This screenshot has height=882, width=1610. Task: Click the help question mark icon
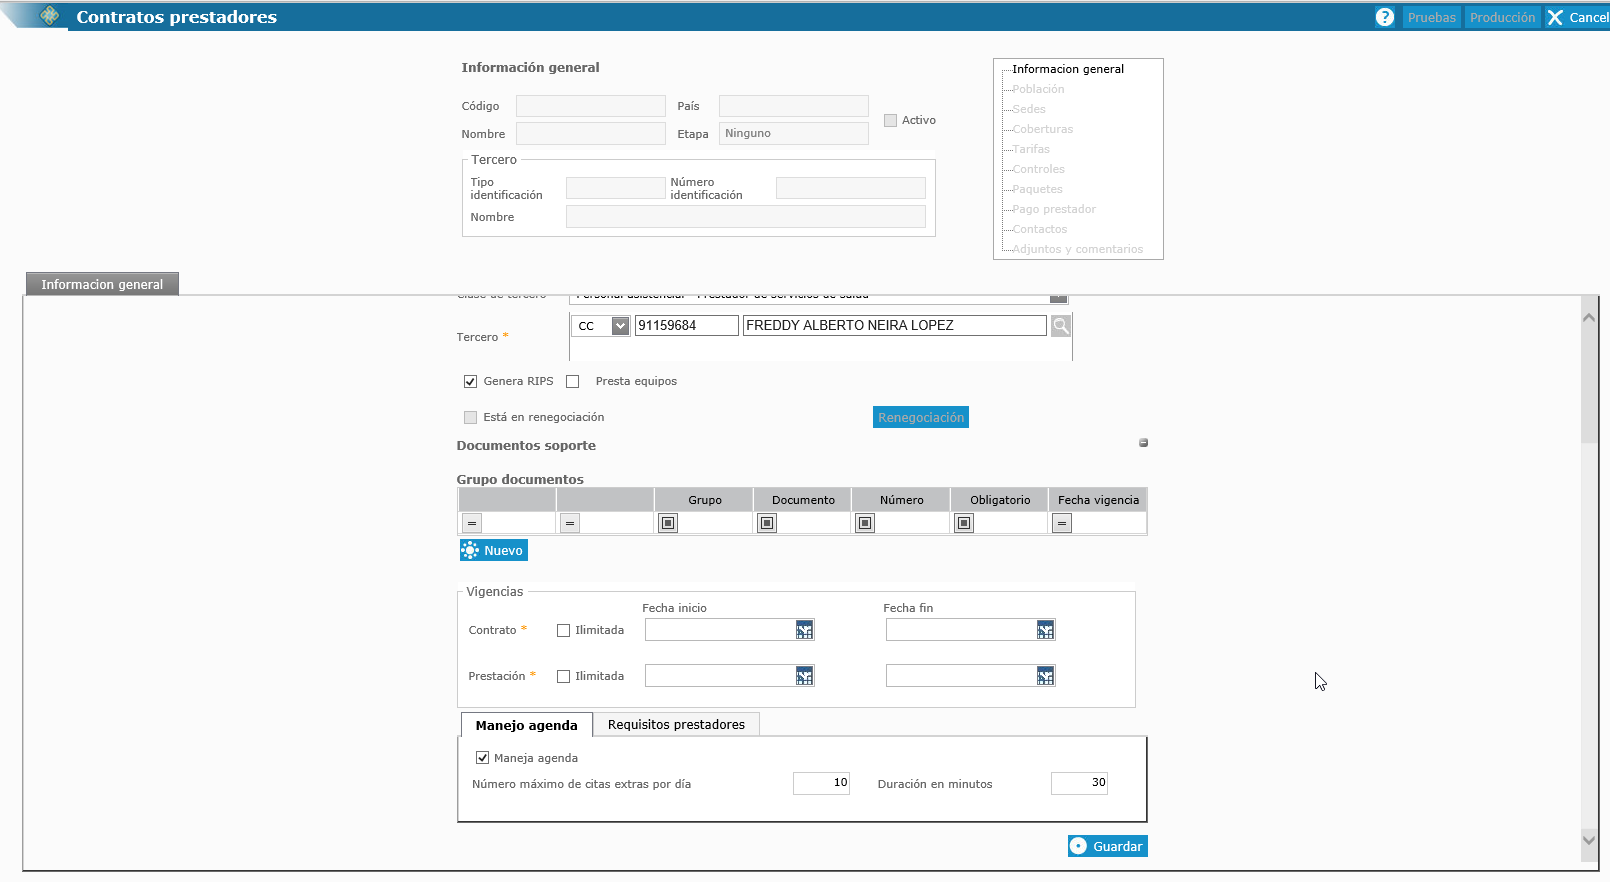(x=1384, y=17)
